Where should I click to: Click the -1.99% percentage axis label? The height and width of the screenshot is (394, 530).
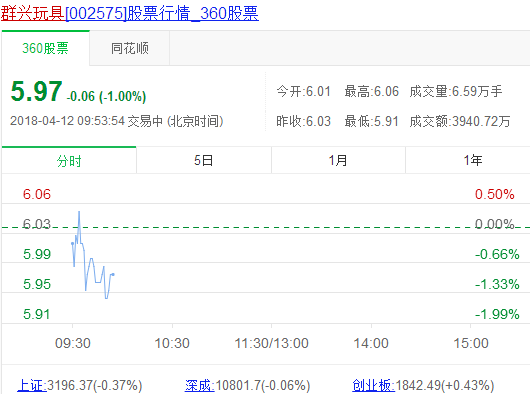[497, 314]
